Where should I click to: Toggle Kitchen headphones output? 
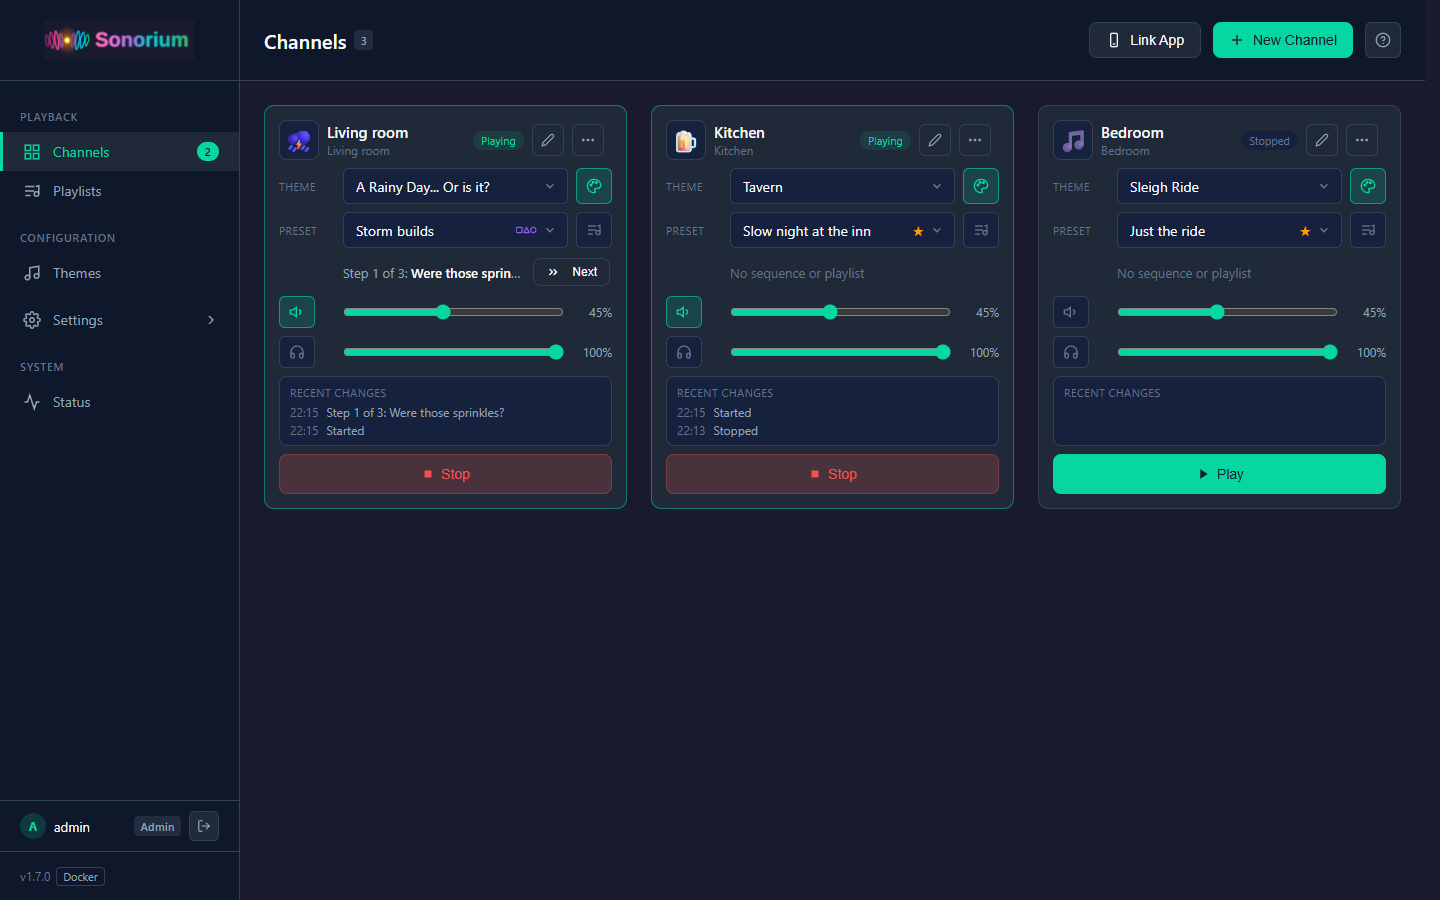(684, 352)
